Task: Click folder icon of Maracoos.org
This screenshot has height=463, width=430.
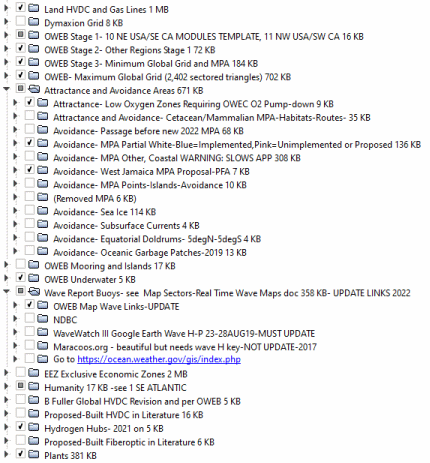Action: coord(42,346)
